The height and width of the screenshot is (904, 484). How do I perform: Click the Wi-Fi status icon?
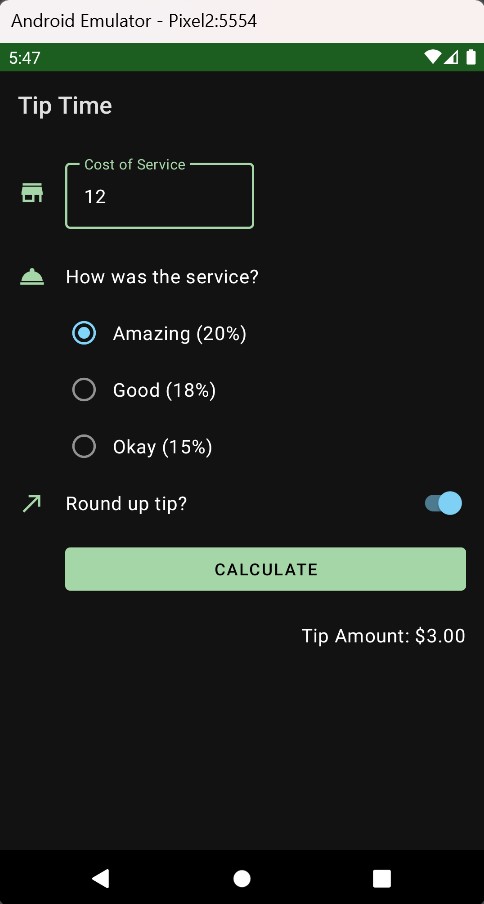point(433,56)
